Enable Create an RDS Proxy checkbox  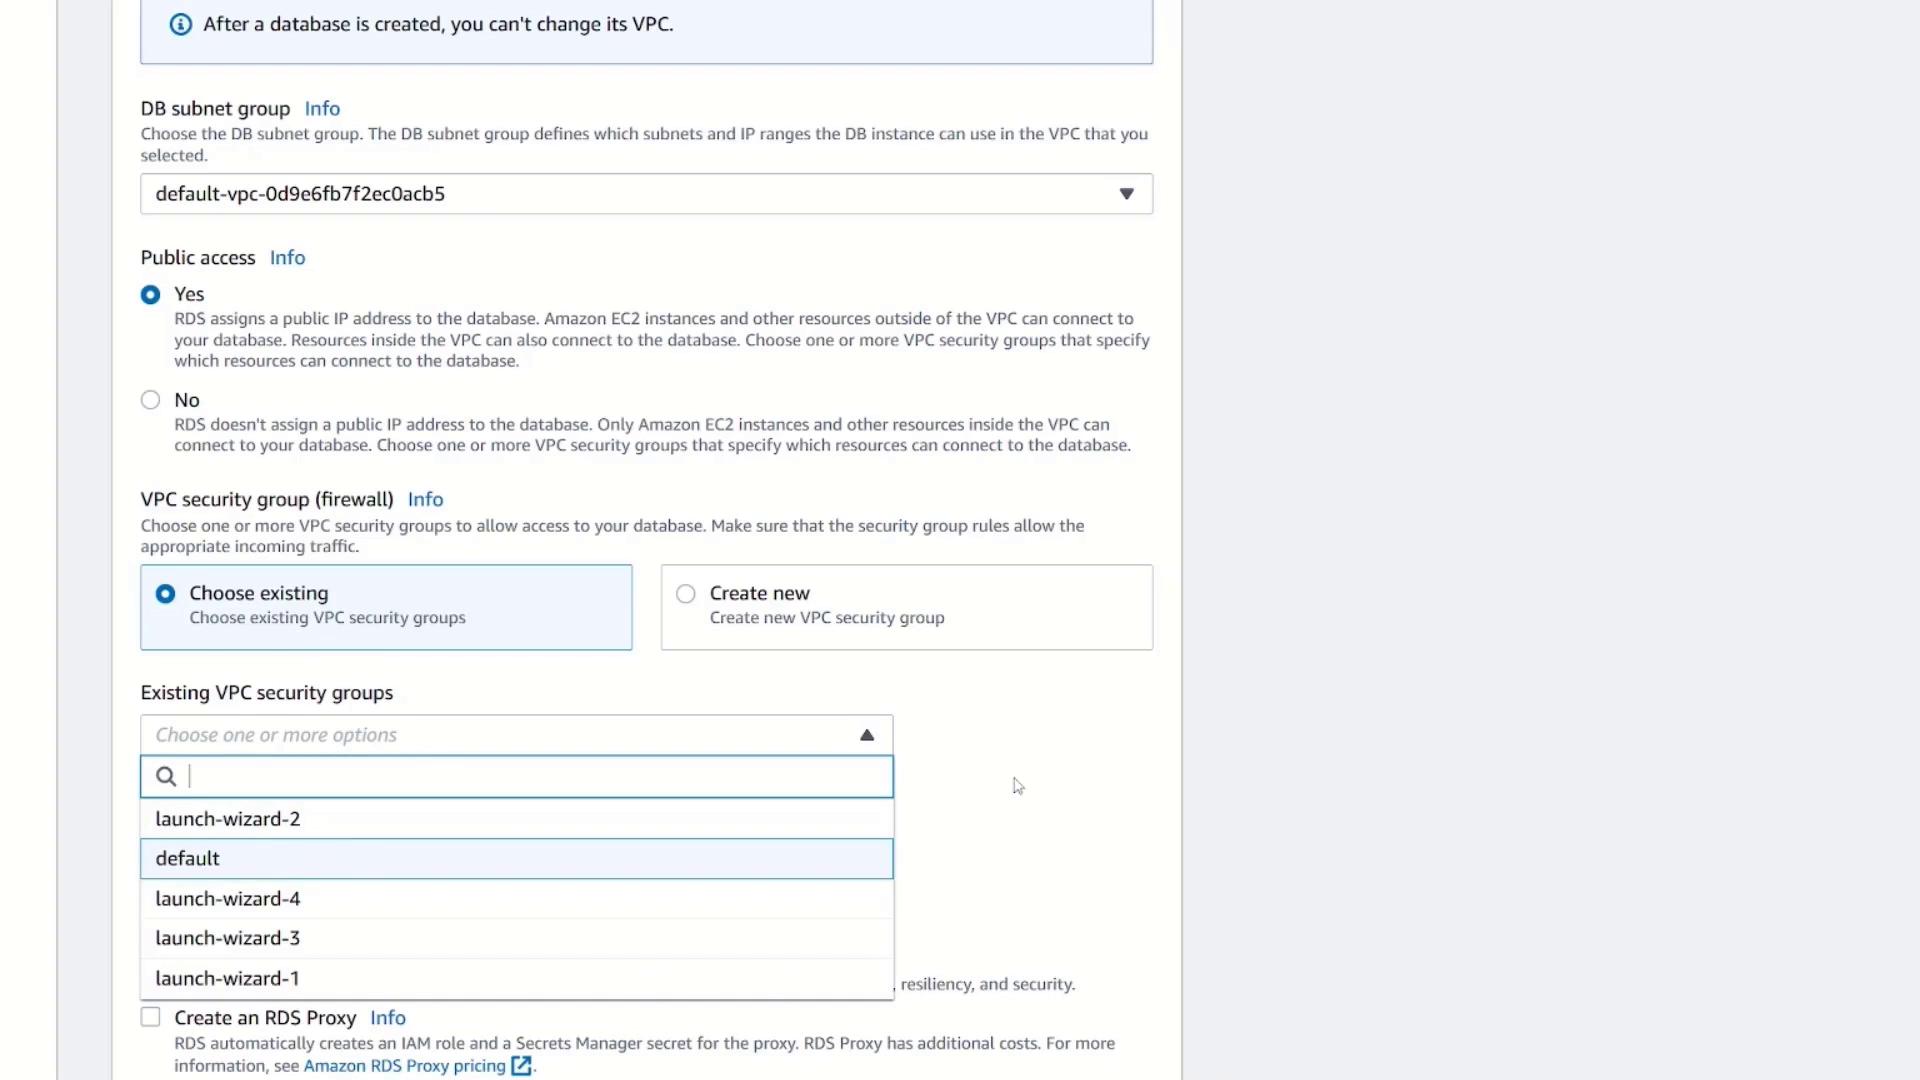[x=150, y=1017]
